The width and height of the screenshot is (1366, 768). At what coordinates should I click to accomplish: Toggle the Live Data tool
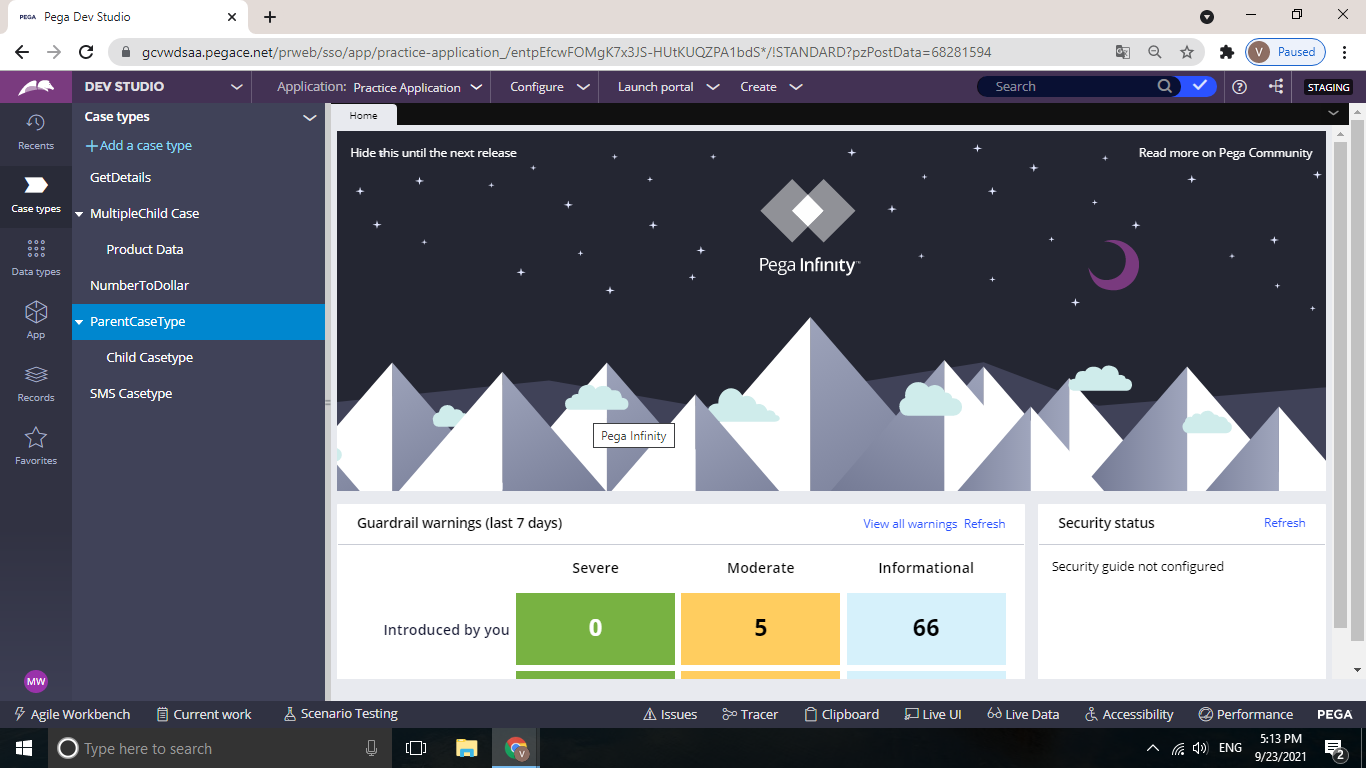click(x=1023, y=714)
